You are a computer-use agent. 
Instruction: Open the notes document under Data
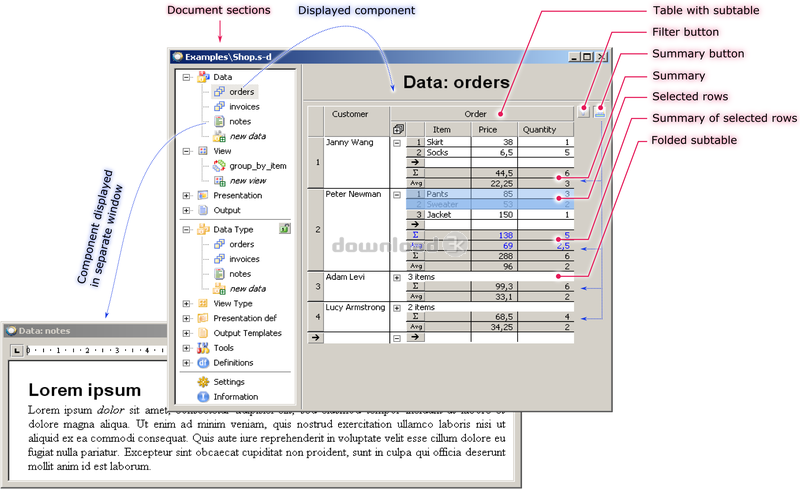pos(233,121)
